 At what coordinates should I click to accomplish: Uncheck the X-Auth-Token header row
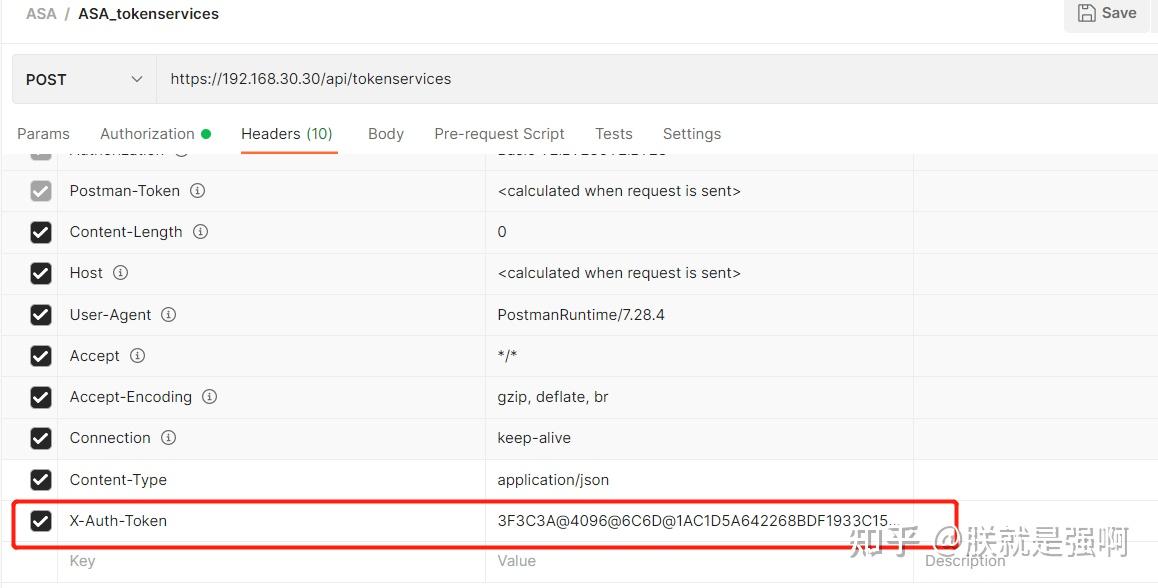[x=41, y=520]
